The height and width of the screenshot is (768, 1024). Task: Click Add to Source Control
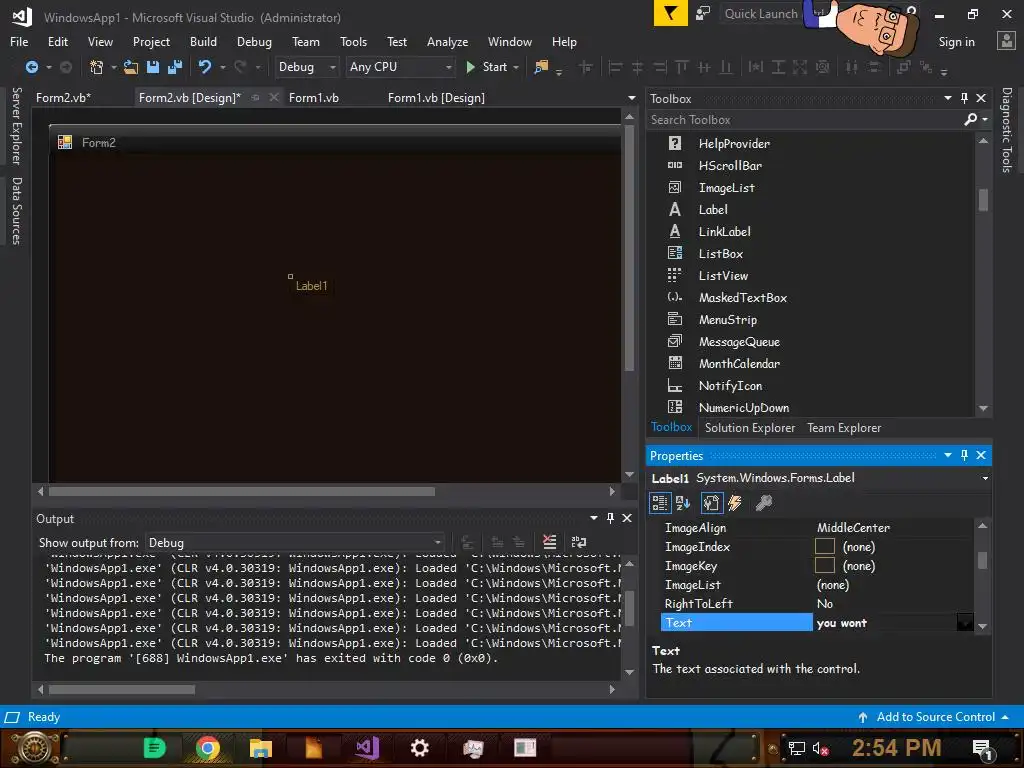pyautogui.click(x=935, y=716)
